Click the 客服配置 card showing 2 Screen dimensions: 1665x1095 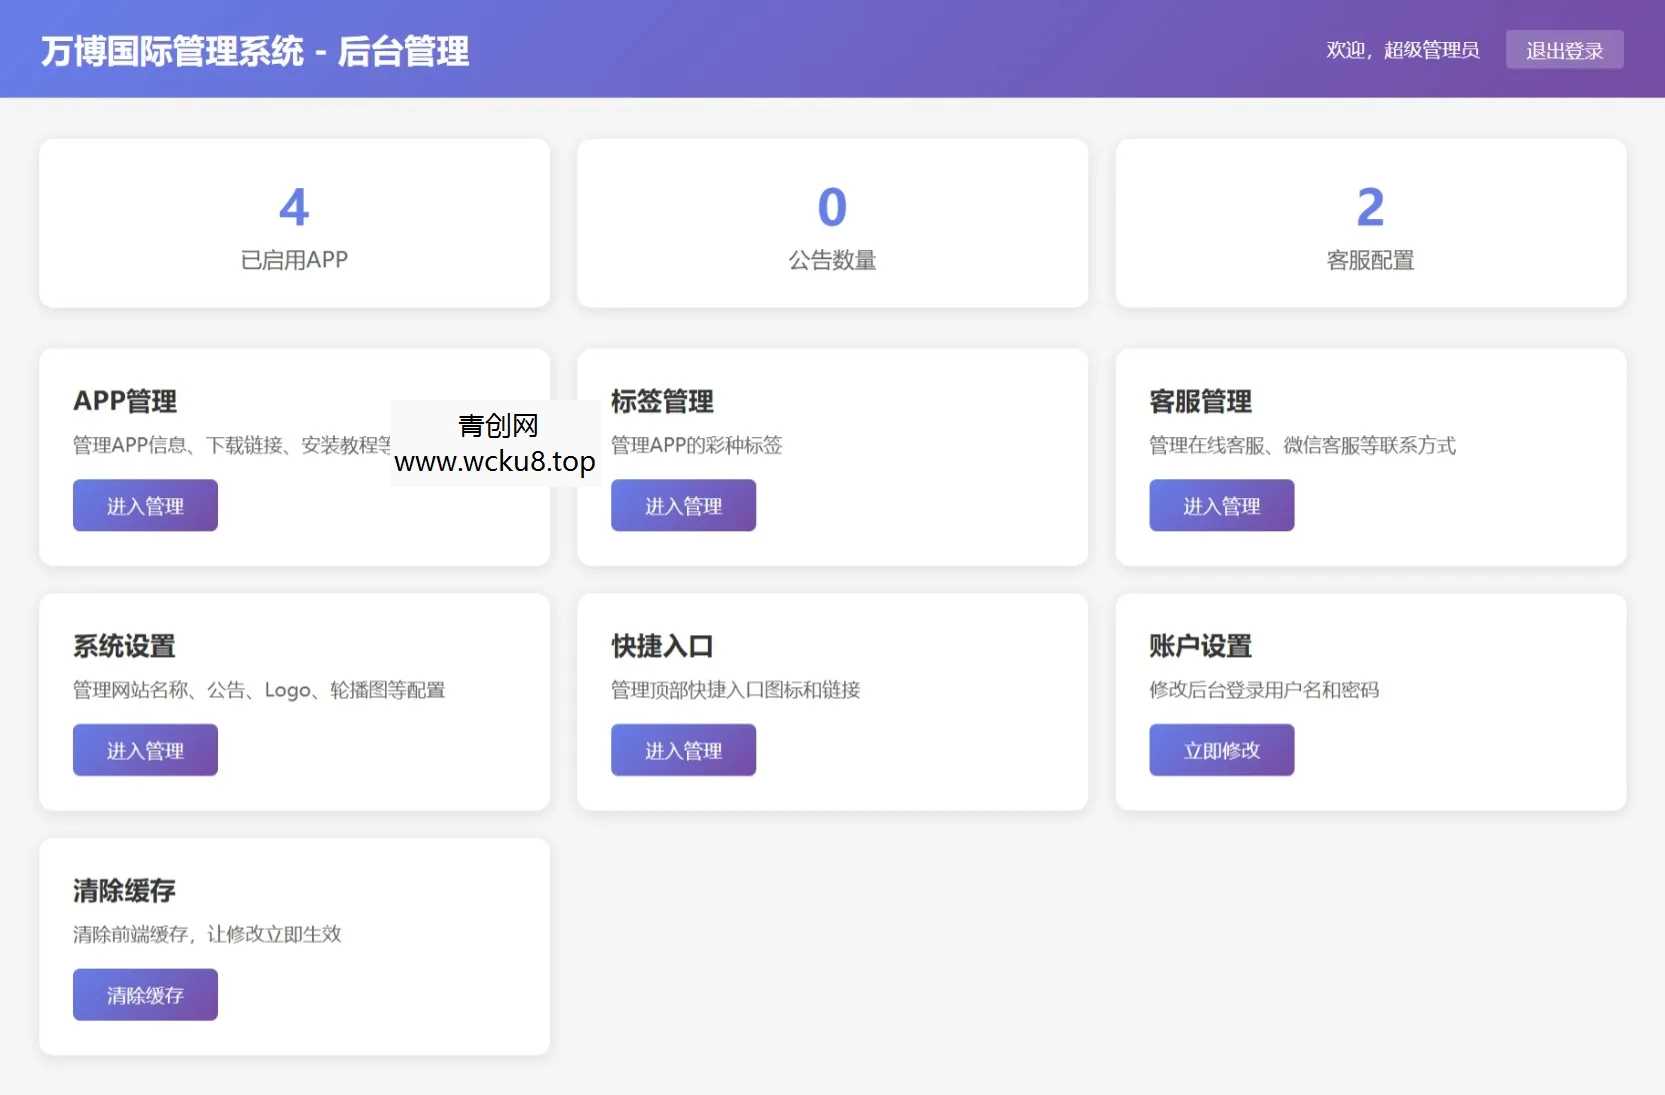click(x=1369, y=222)
